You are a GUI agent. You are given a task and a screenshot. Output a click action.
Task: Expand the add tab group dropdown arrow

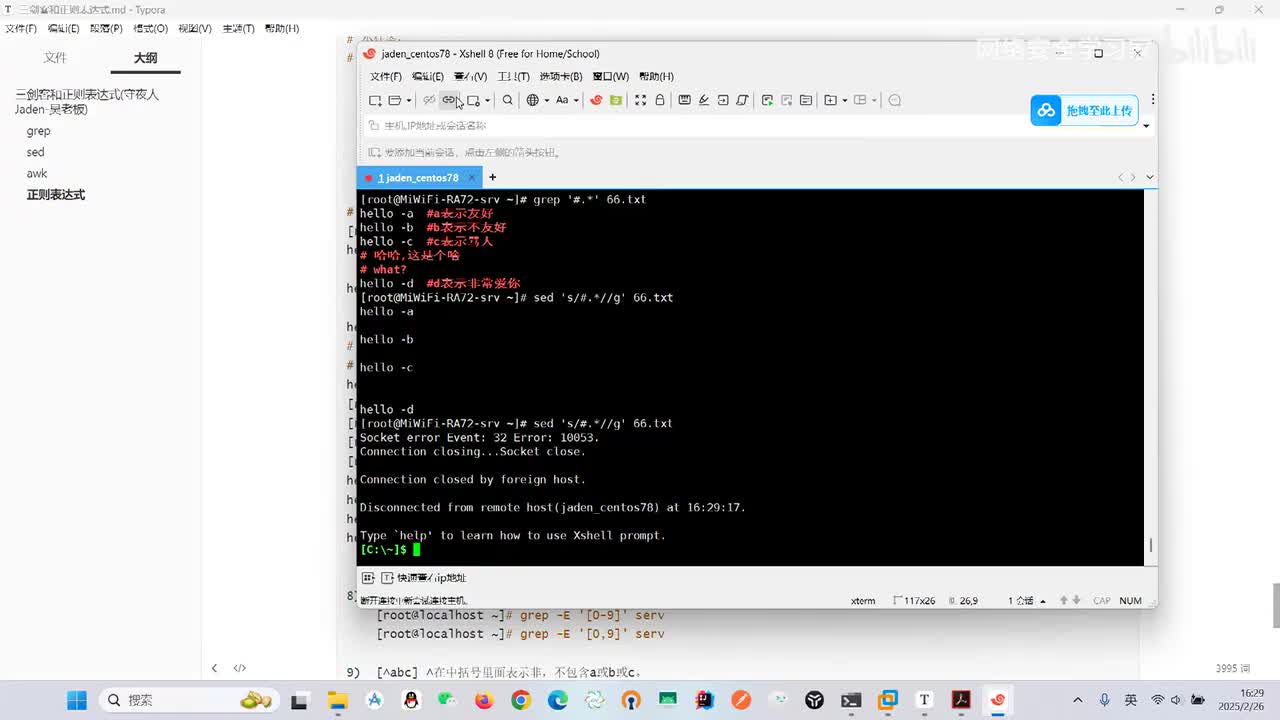[x=845, y=100]
